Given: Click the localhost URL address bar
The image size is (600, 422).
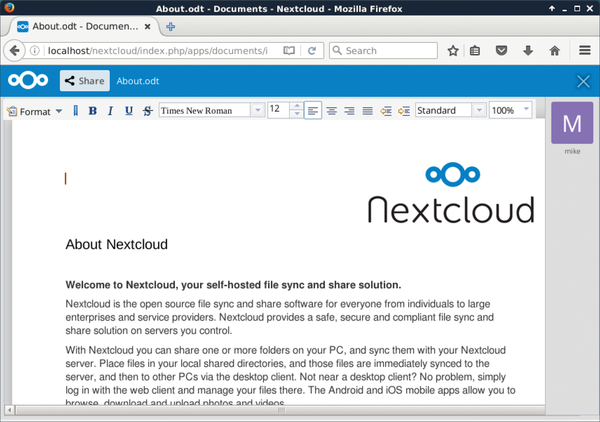Looking at the screenshot, I should tap(158, 51).
